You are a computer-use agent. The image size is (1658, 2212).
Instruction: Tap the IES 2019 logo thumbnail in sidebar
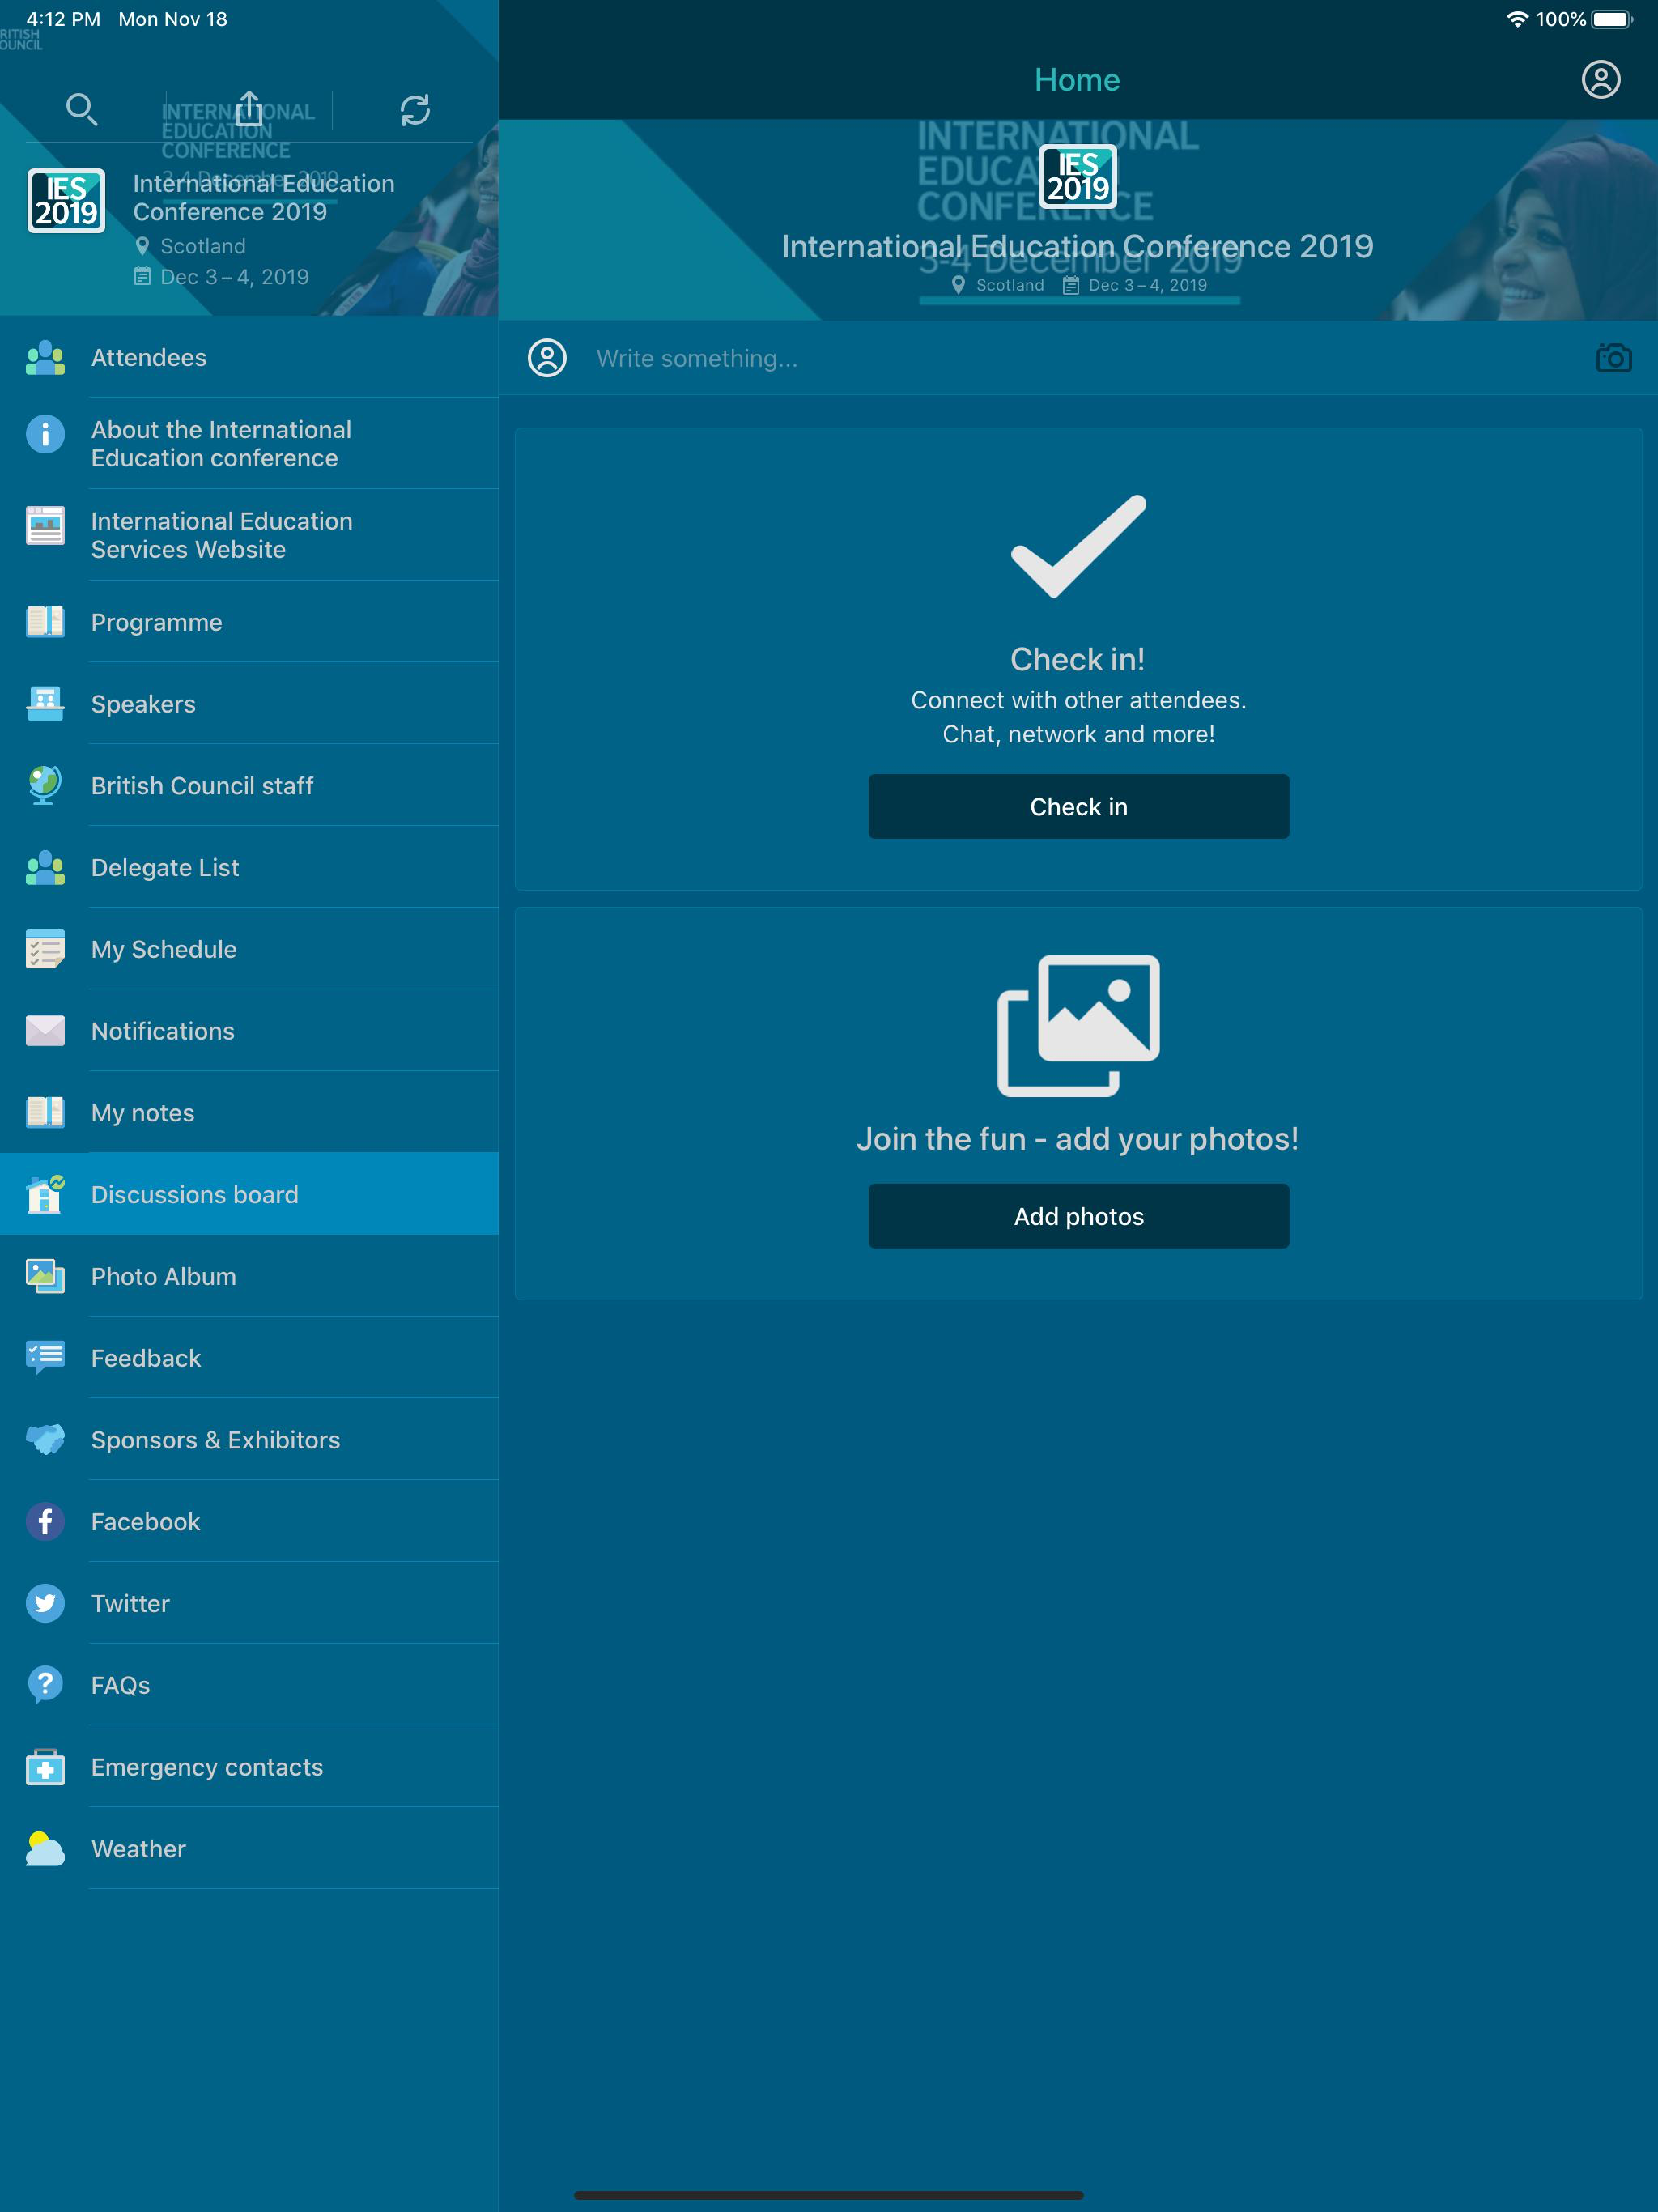pos(66,201)
